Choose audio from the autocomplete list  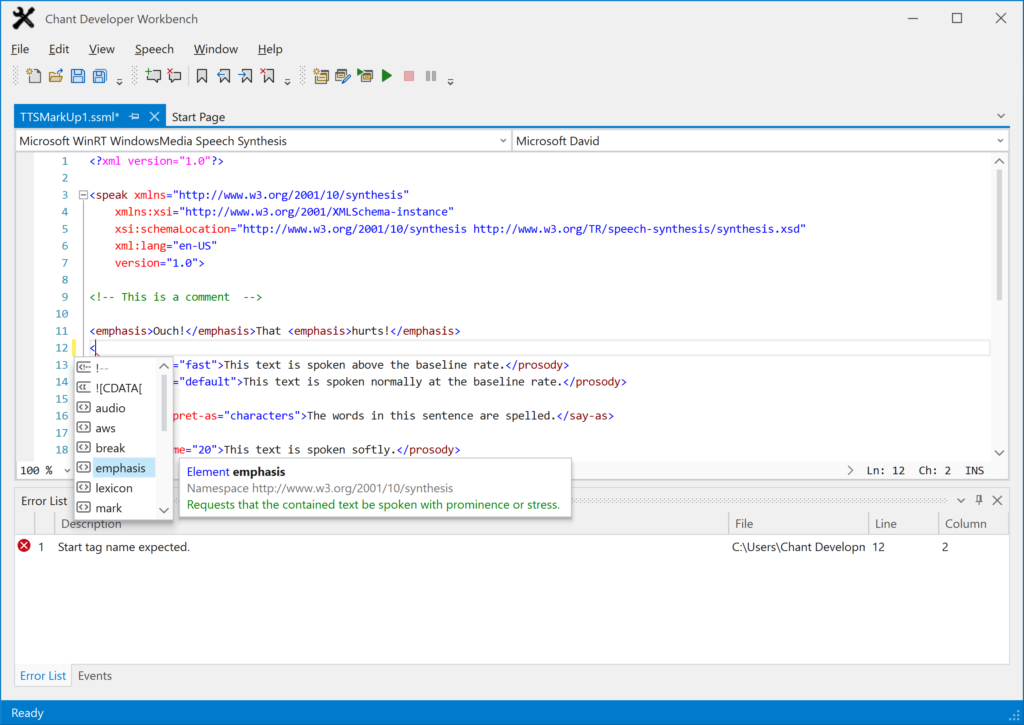110,408
